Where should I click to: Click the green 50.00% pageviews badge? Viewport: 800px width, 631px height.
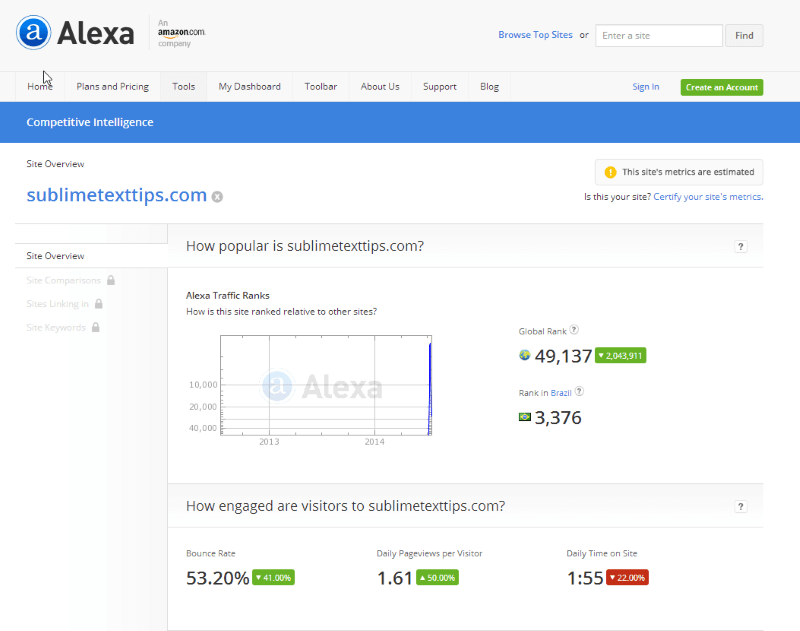click(437, 577)
